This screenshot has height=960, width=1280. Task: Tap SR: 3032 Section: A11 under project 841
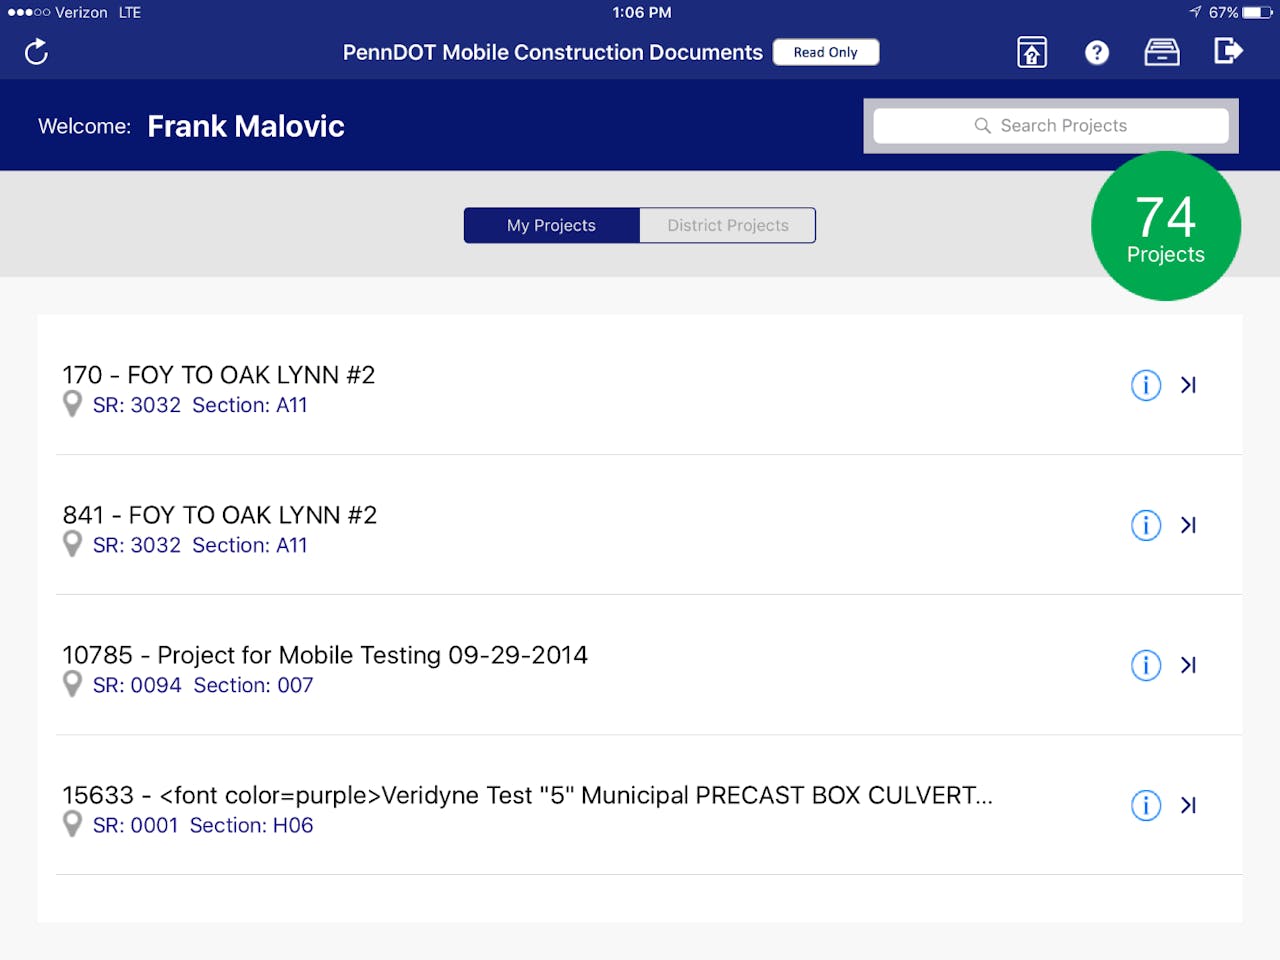[x=200, y=545]
